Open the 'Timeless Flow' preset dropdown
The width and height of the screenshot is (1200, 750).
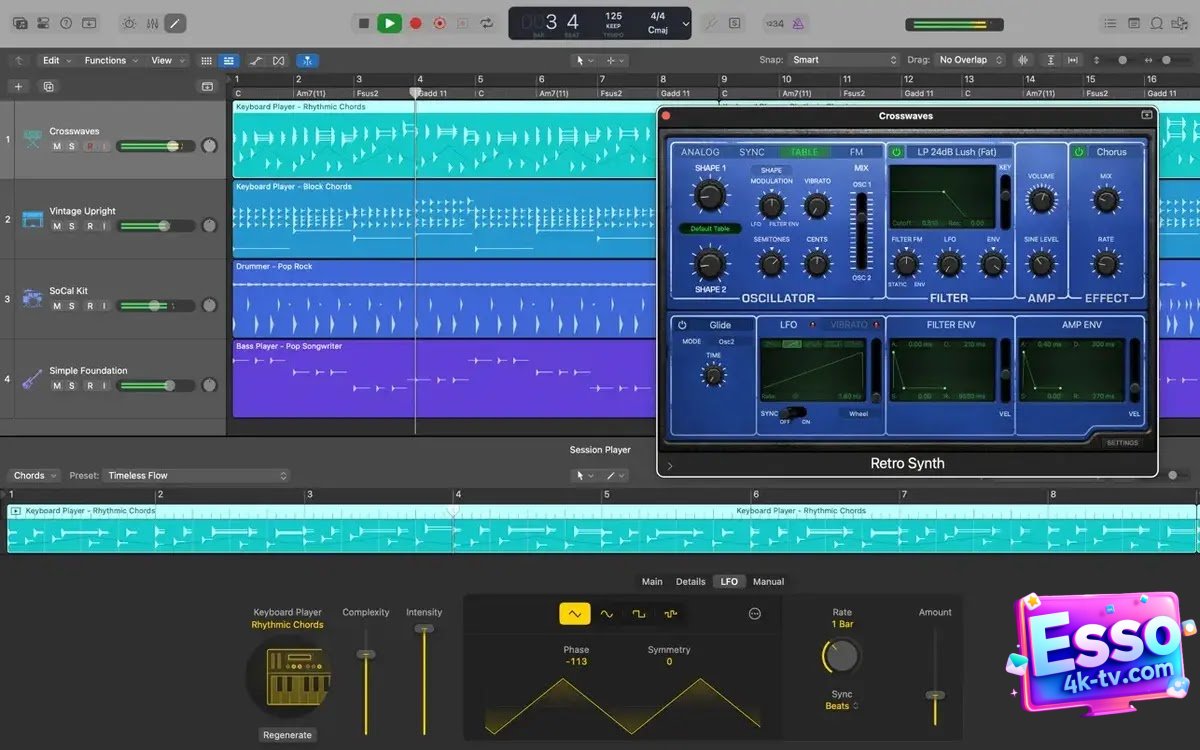pos(195,475)
